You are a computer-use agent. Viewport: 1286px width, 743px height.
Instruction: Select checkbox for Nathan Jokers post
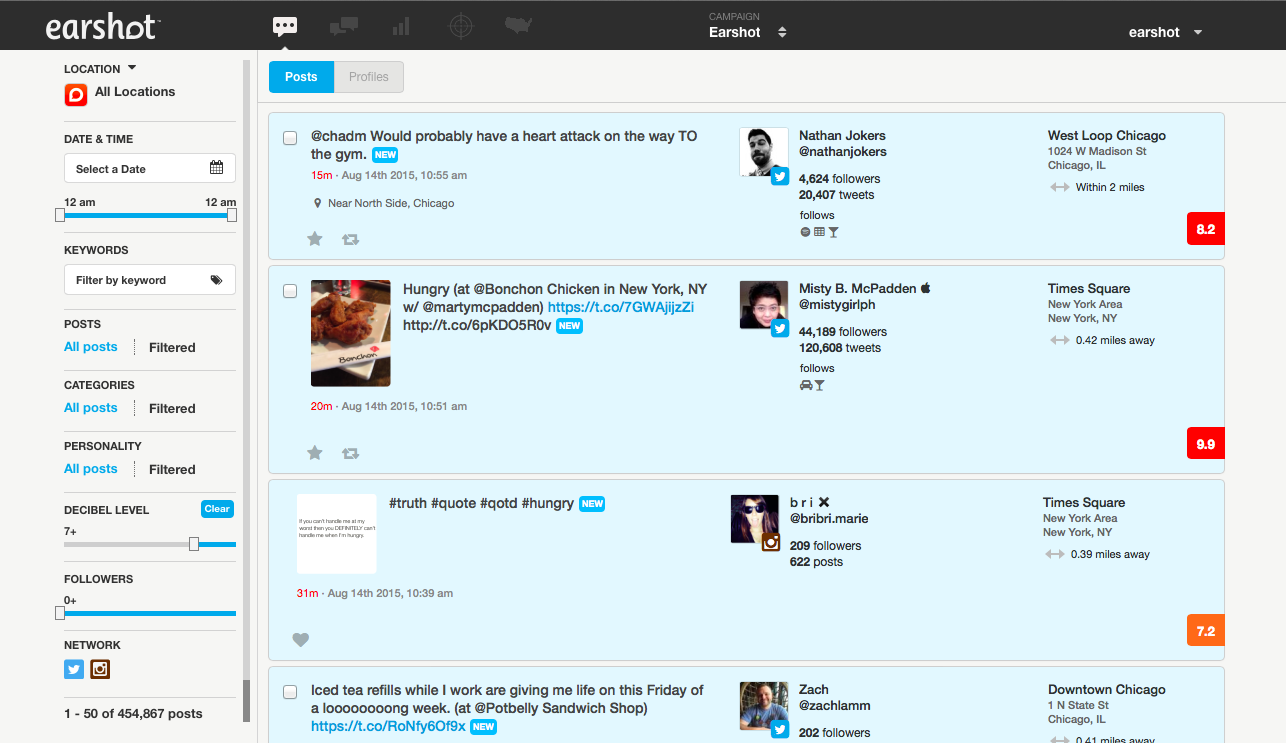(290, 138)
